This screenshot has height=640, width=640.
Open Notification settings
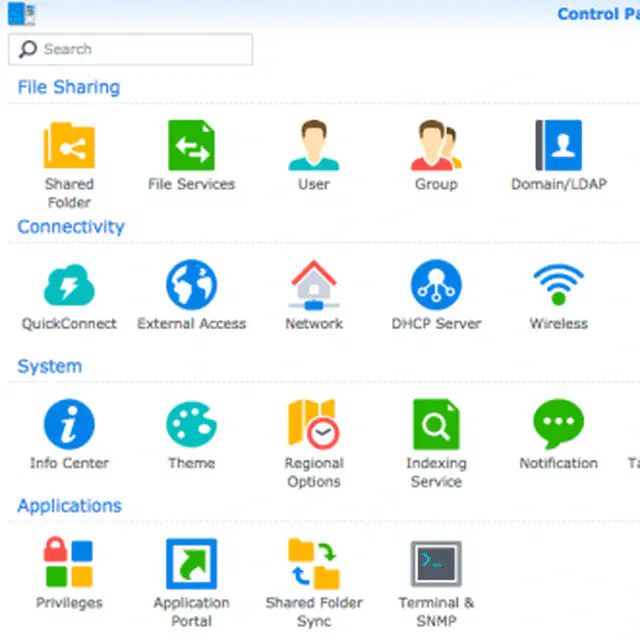tap(558, 426)
